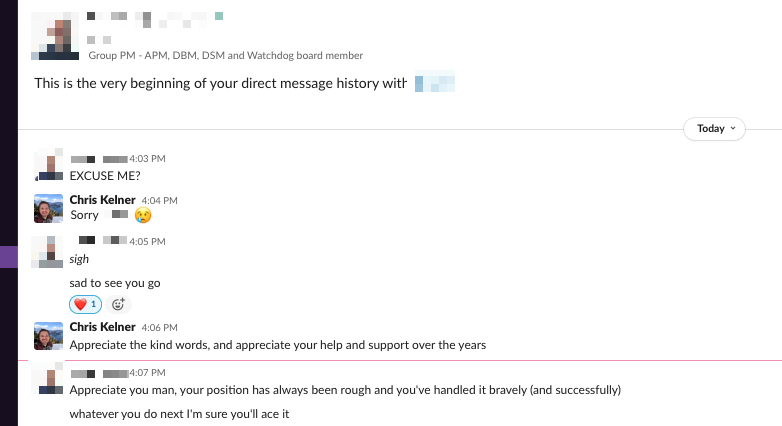Click the crying face emoji after Sorry

[x=143, y=215]
